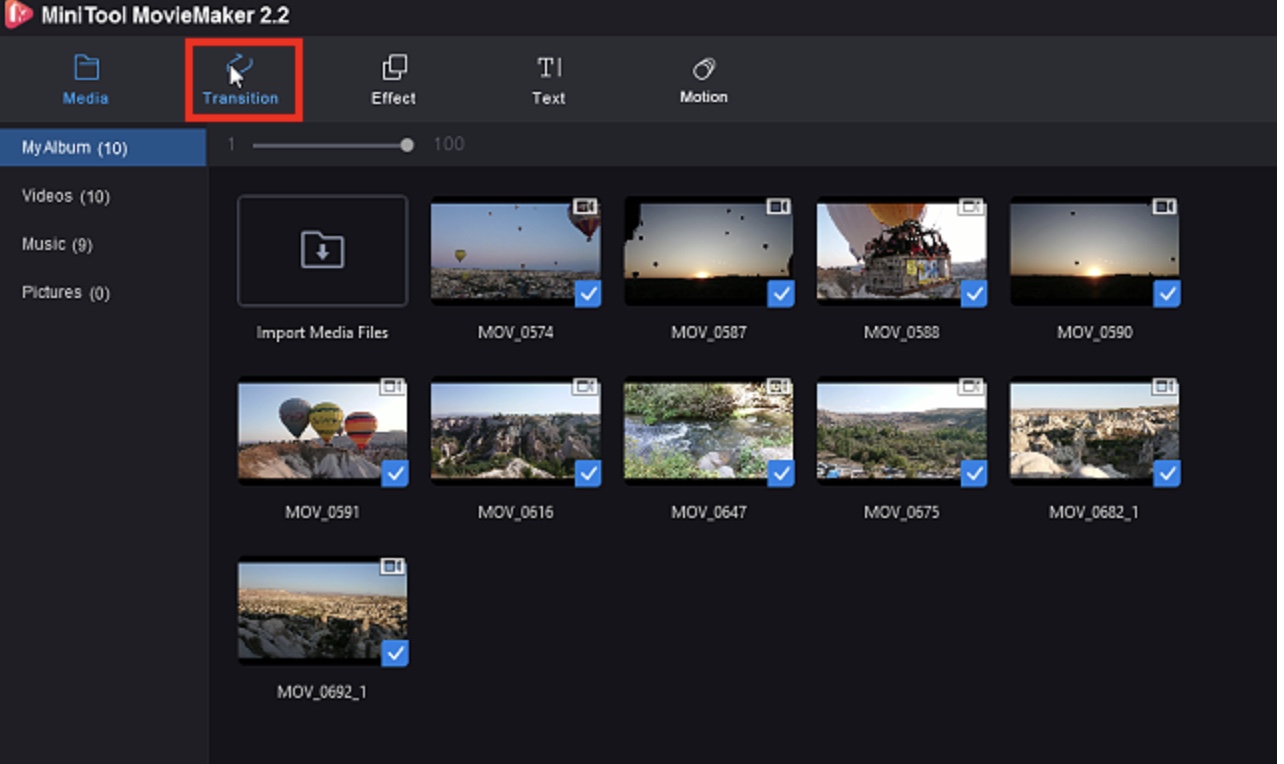
Task: Click the MOV_0692_1 file name
Action: click(322, 692)
